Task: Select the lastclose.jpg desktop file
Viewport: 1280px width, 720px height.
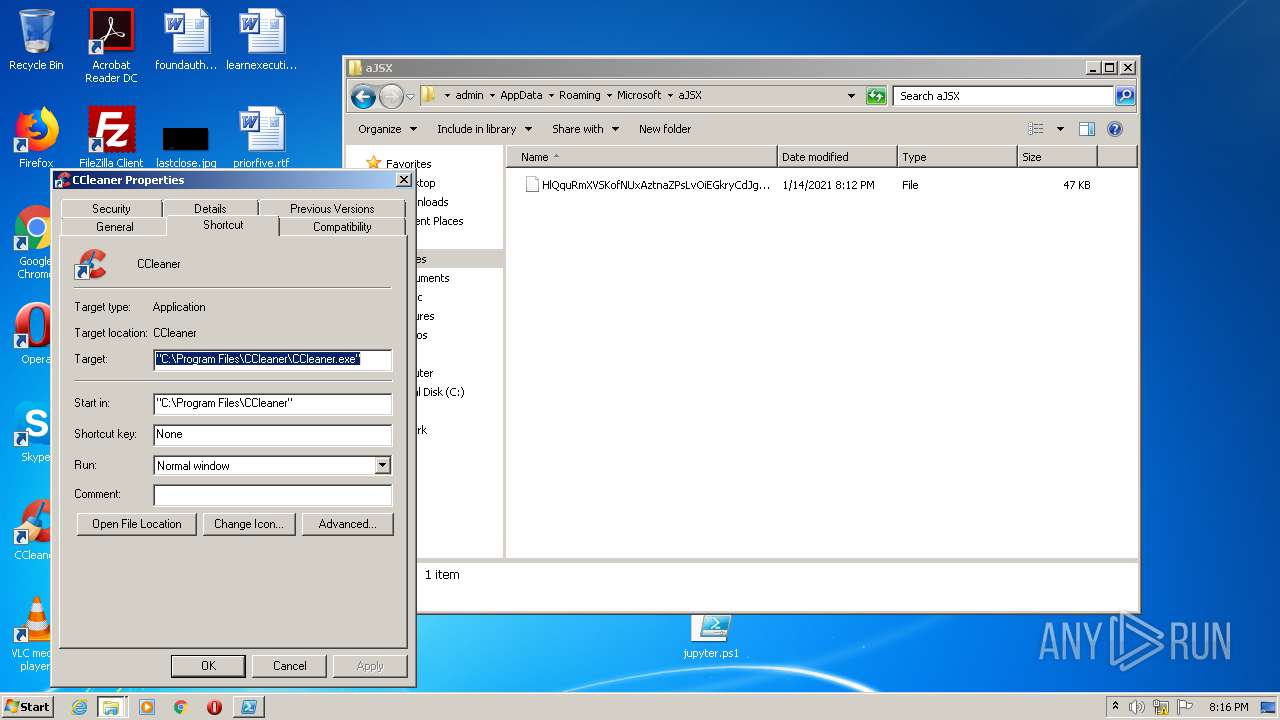Action: point(186,145)
